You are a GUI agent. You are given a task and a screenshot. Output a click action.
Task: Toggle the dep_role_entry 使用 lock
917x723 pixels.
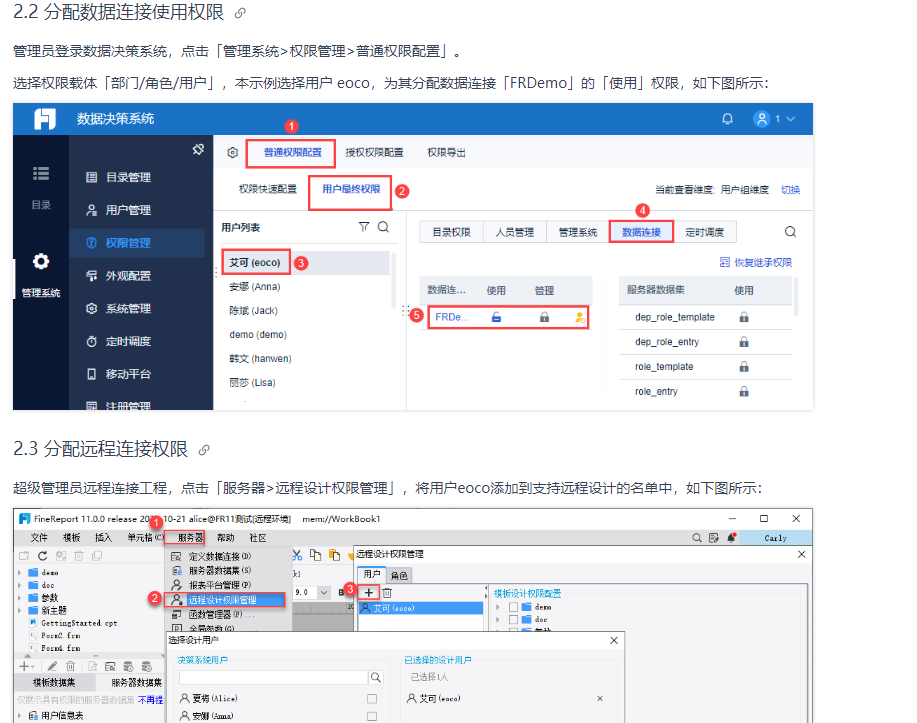pos(744,342)
